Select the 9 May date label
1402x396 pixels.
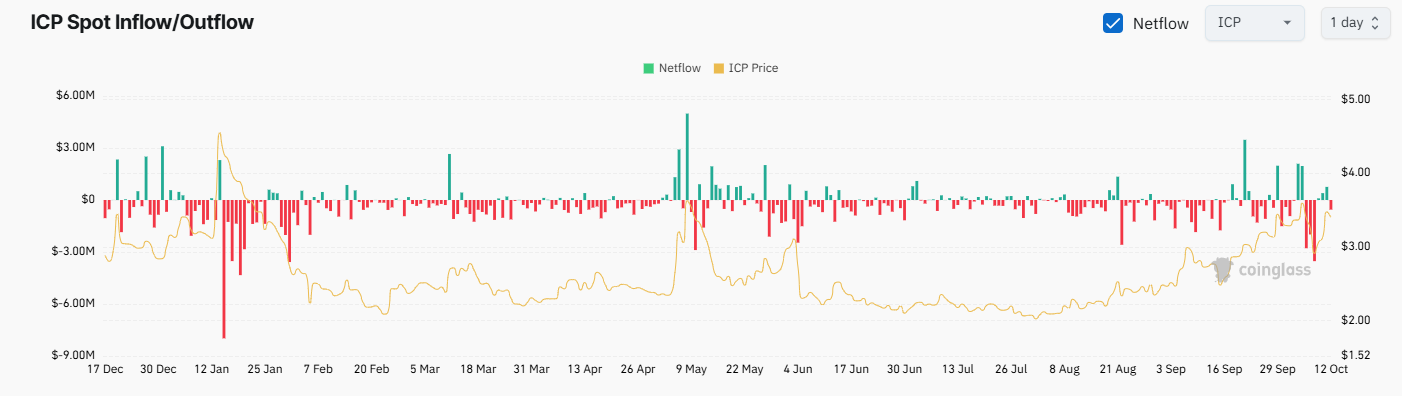tap(691, 369)
